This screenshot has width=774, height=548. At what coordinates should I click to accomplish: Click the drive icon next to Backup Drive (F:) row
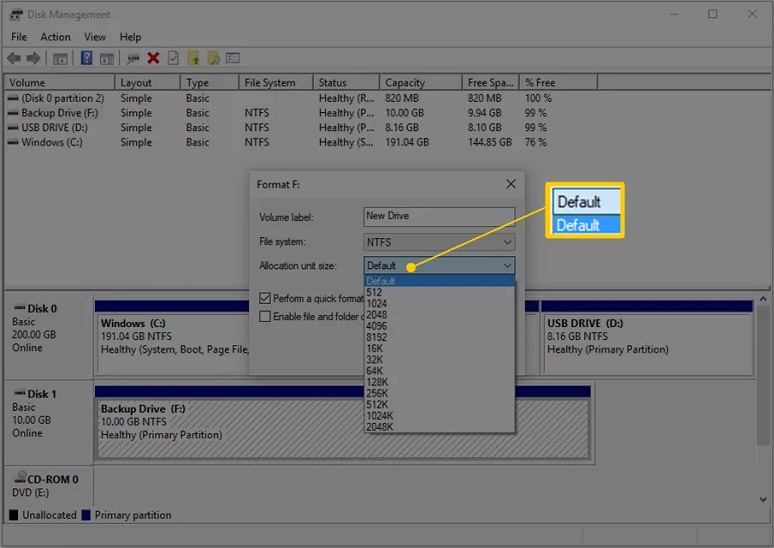[x=13, y=113]
